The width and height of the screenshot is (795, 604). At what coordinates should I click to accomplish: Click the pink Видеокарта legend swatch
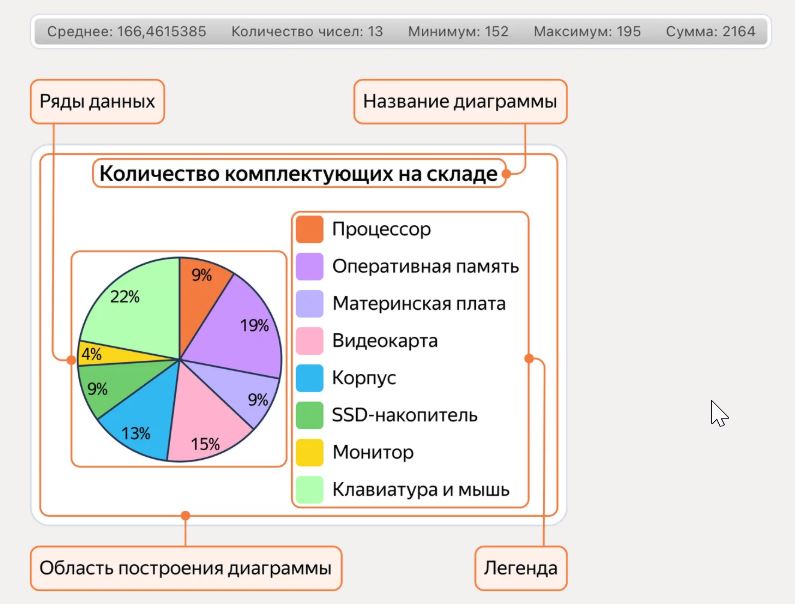point(310,341)
